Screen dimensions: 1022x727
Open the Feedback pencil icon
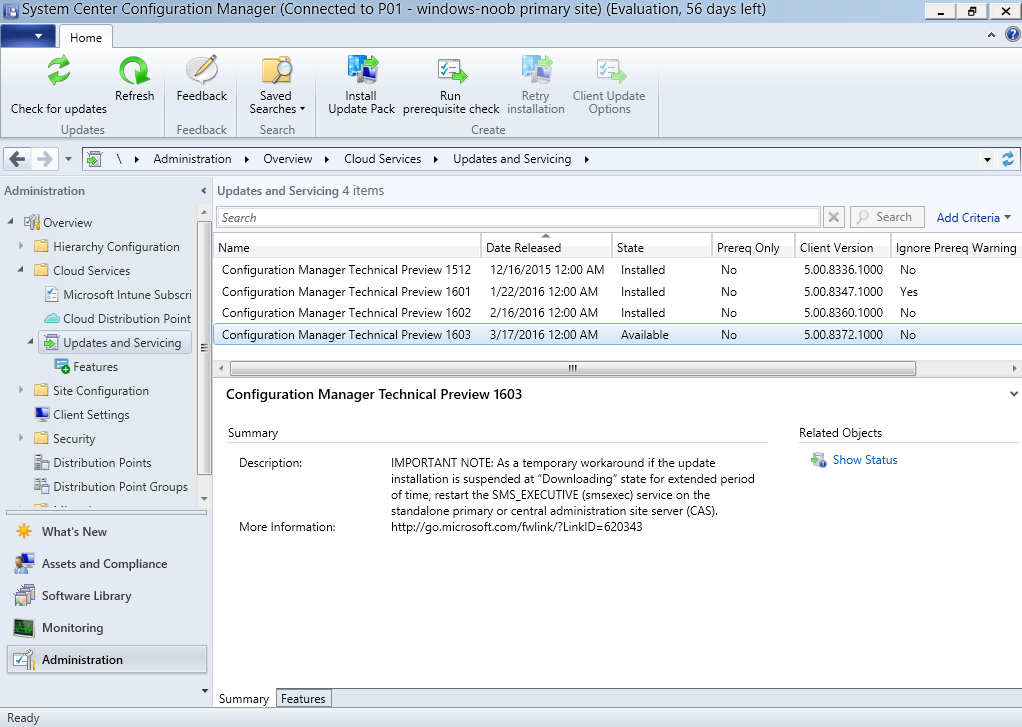coord(201,70)
